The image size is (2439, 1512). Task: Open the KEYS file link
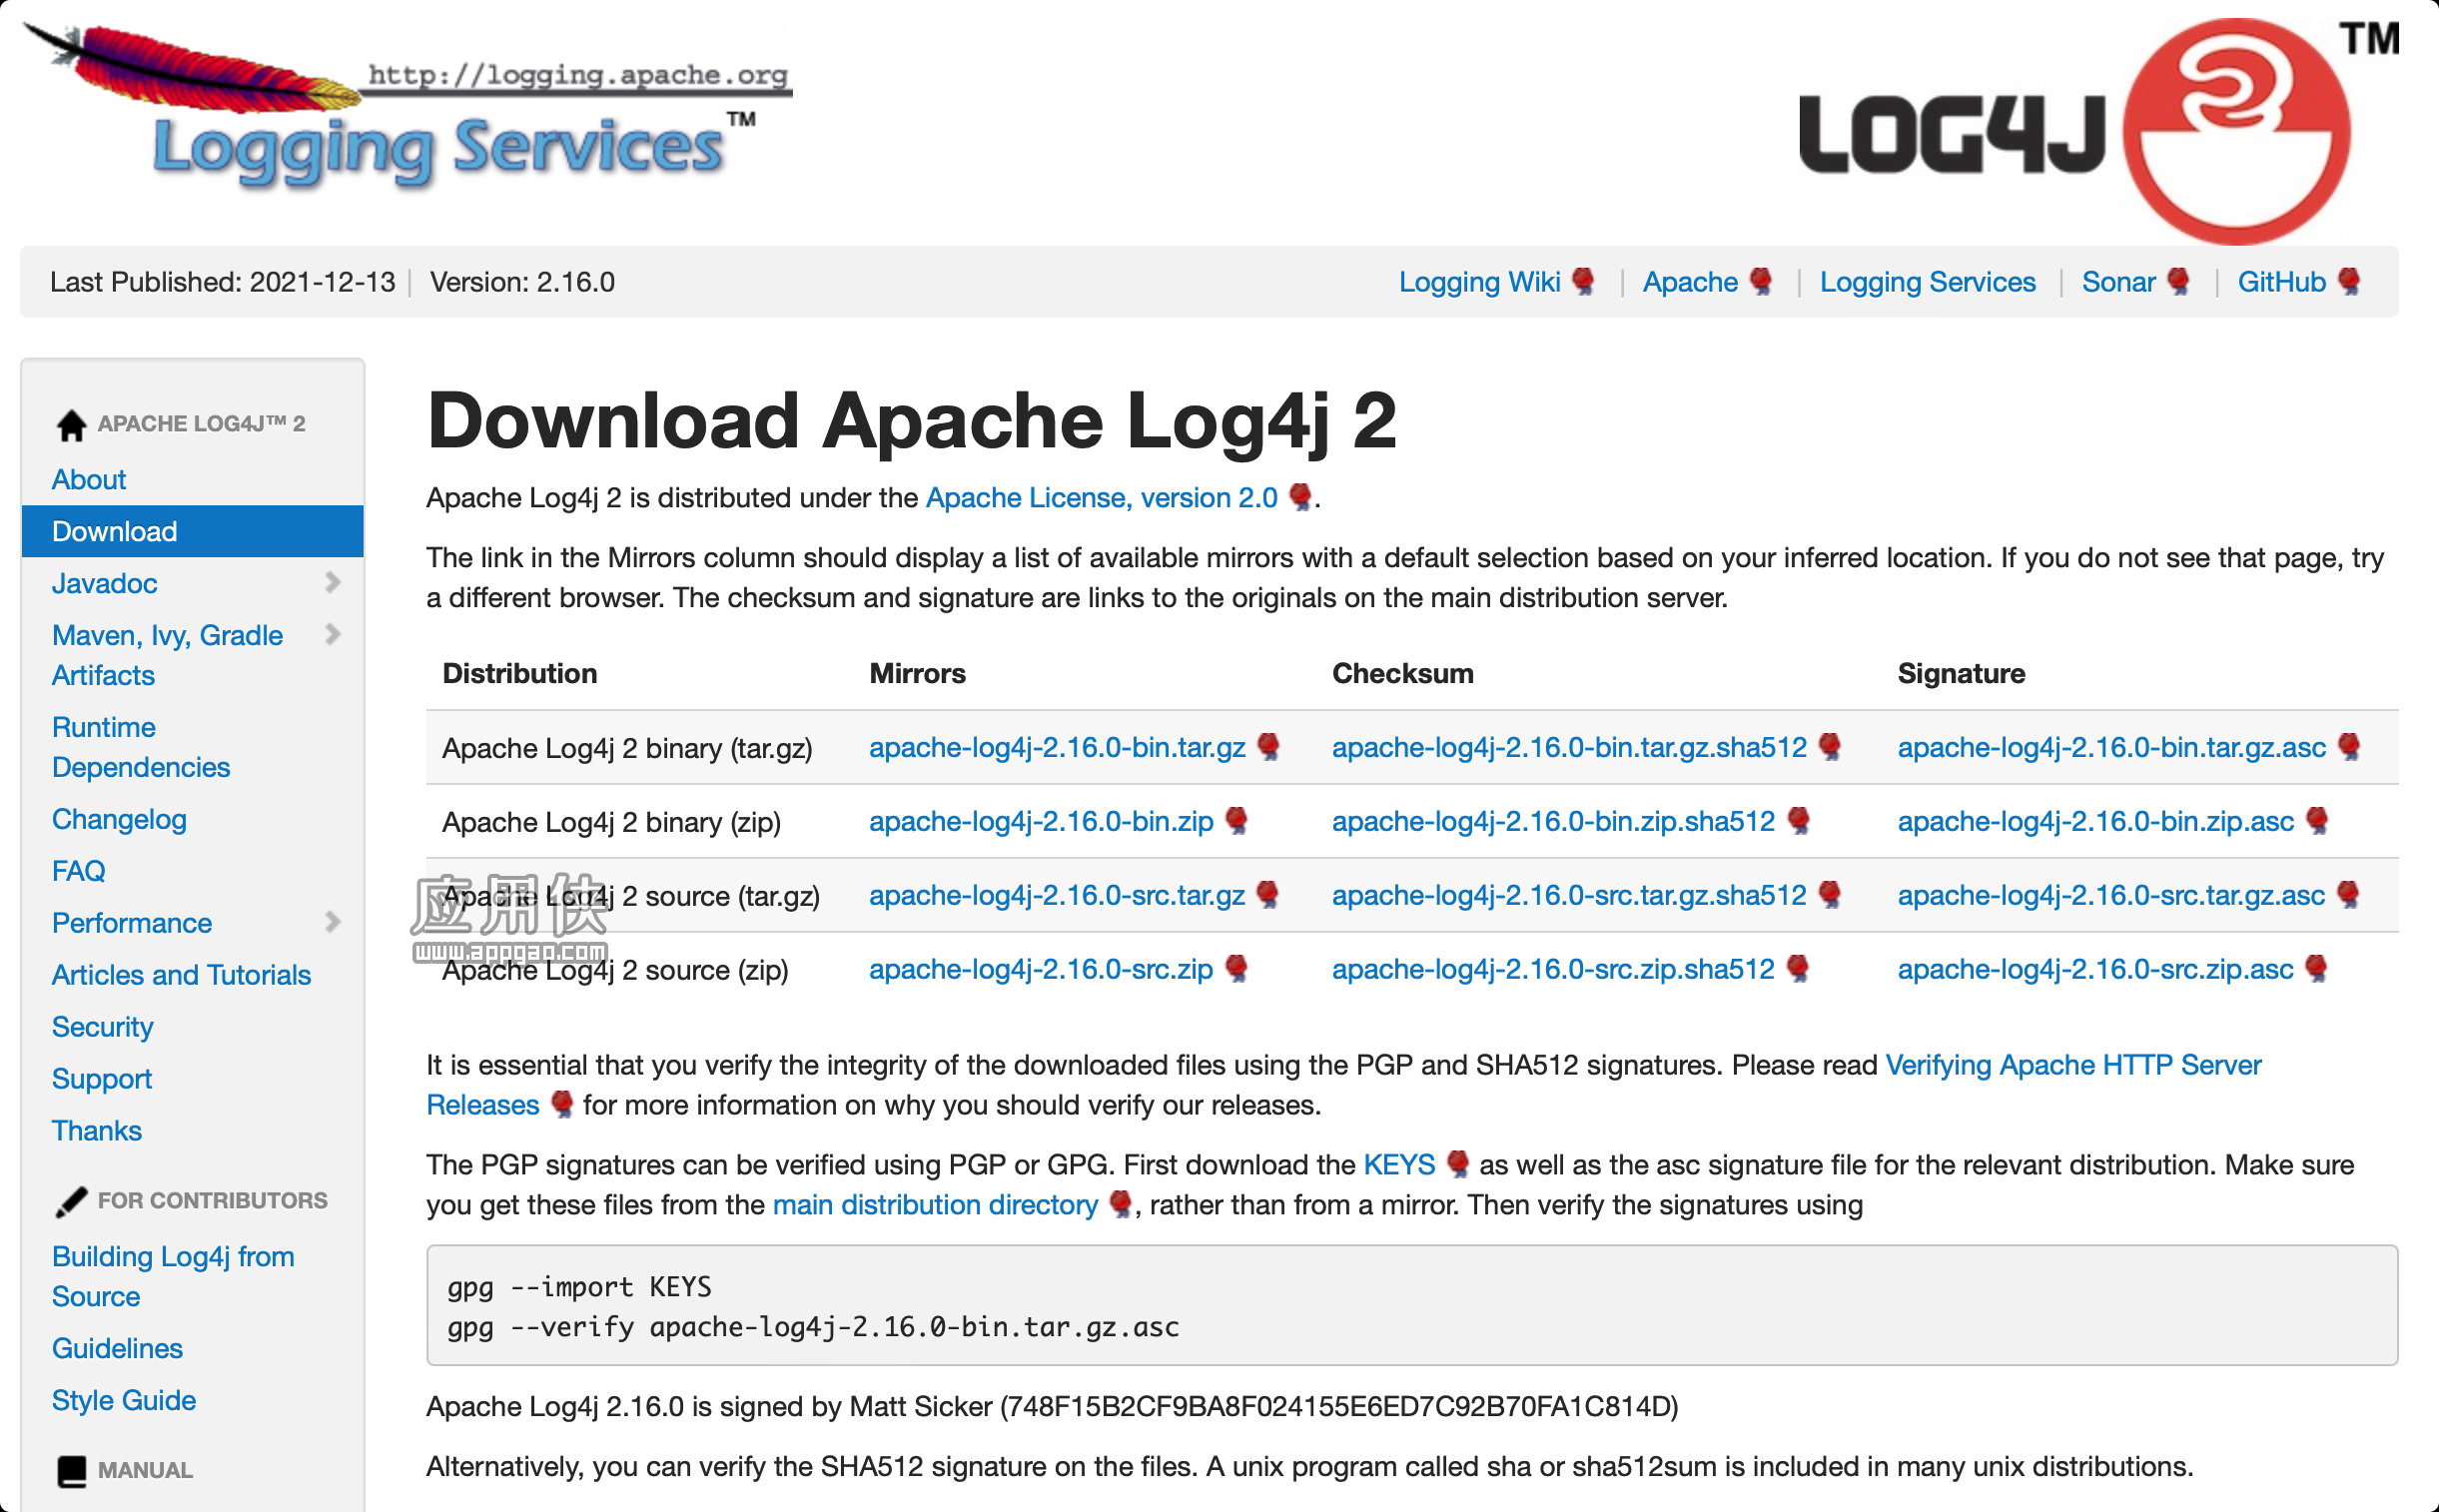tap(1399, 1165)
